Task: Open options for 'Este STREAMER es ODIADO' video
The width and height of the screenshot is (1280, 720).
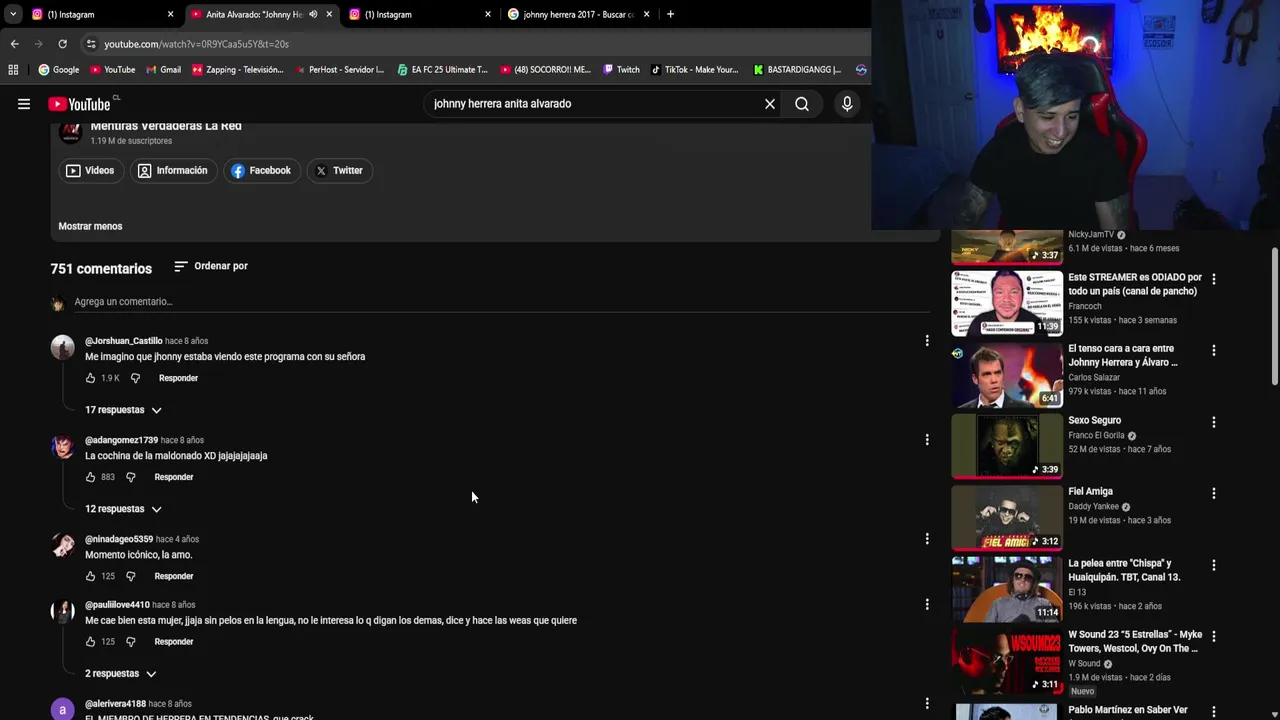Action: (1214, 279)
